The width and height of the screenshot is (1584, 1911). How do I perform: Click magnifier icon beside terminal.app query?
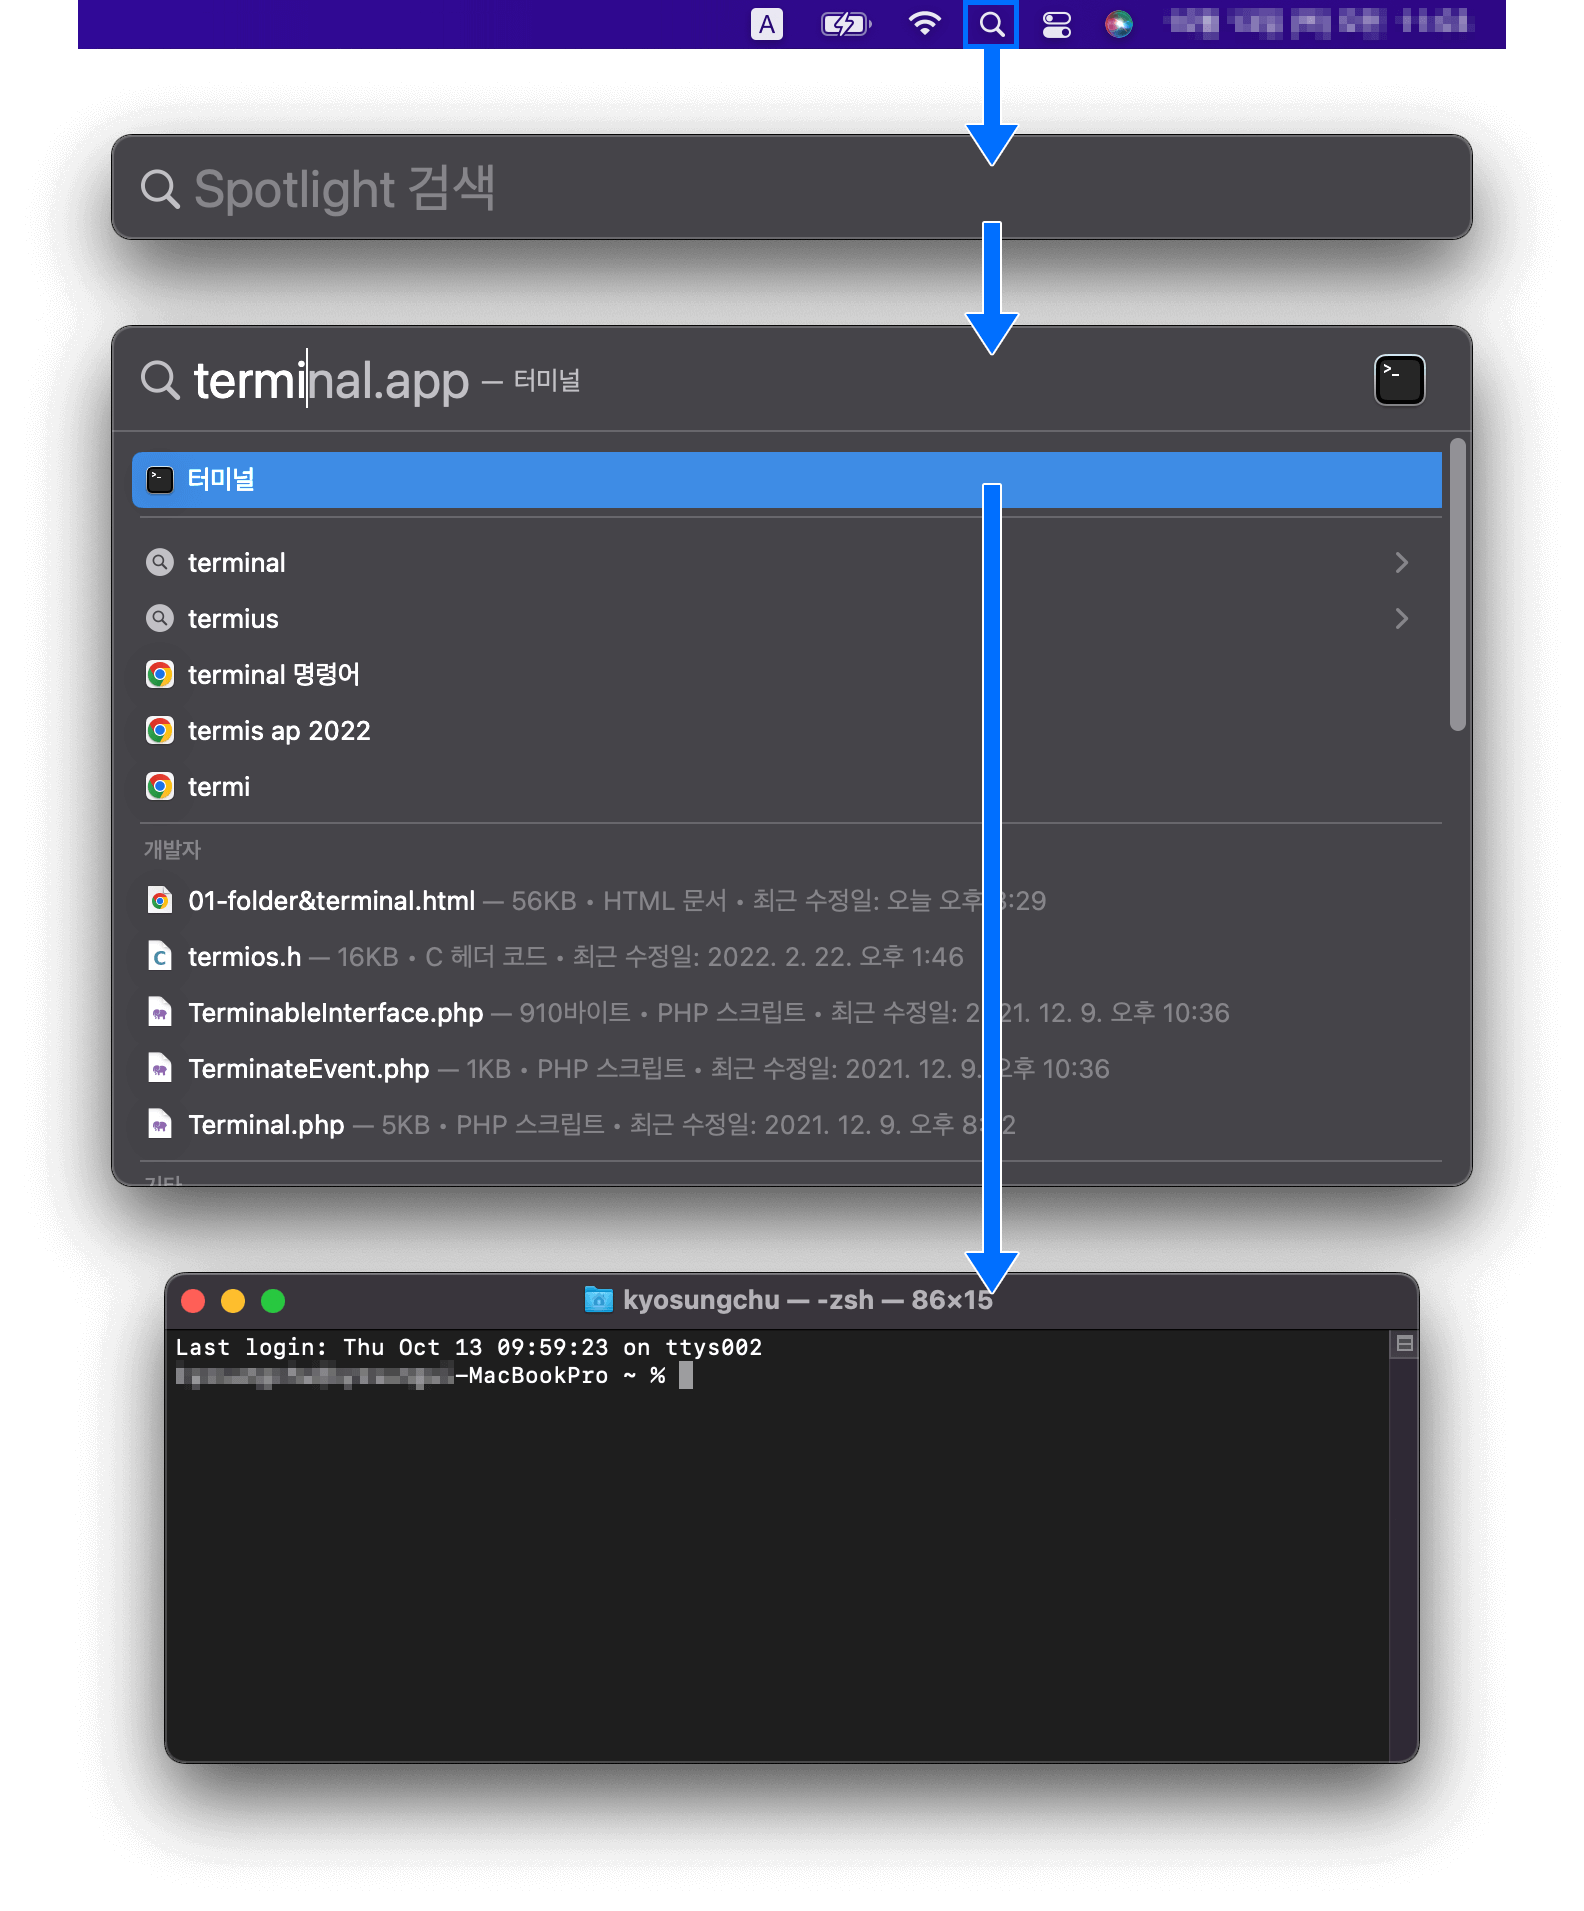160,380
